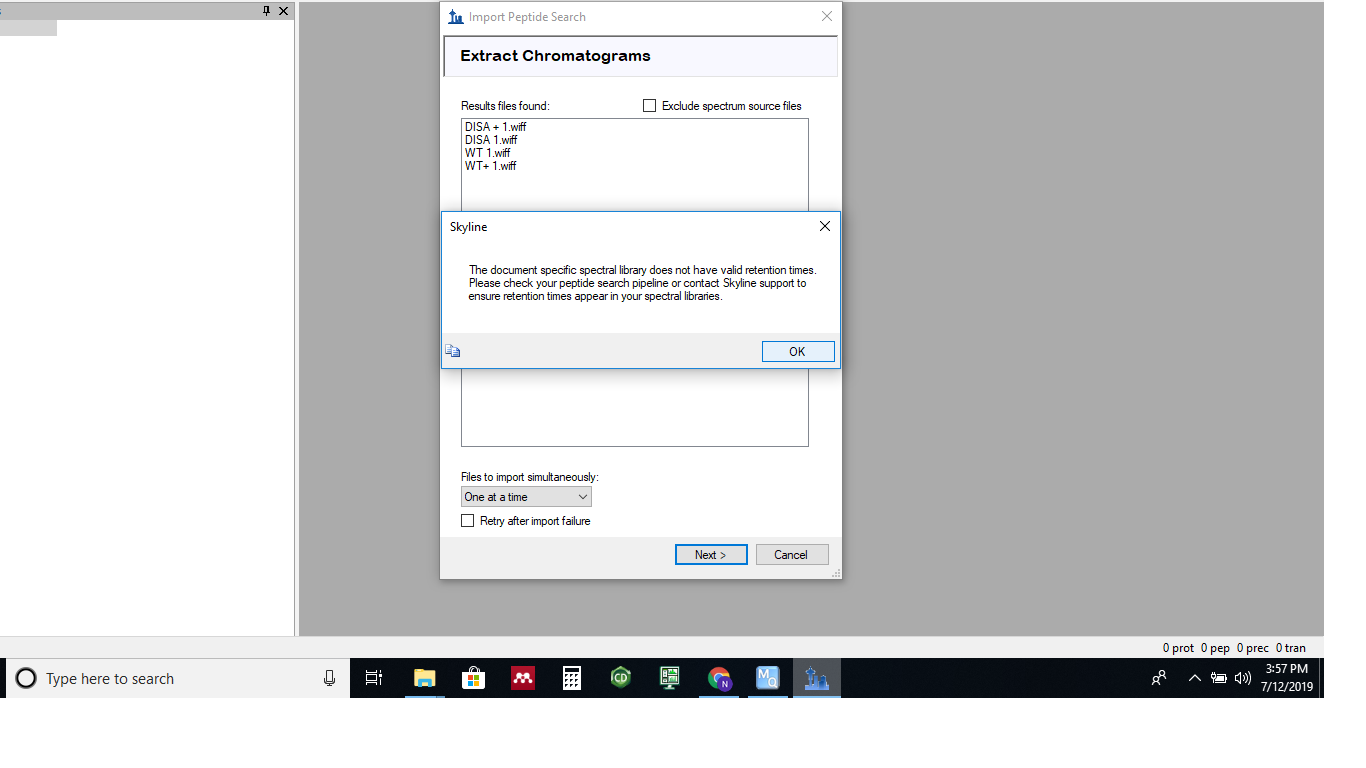Viewport: 1366px width, 768px height.
Task: Enable Exclude spectrum source files checkbox
Action: [x=650, y=106]
